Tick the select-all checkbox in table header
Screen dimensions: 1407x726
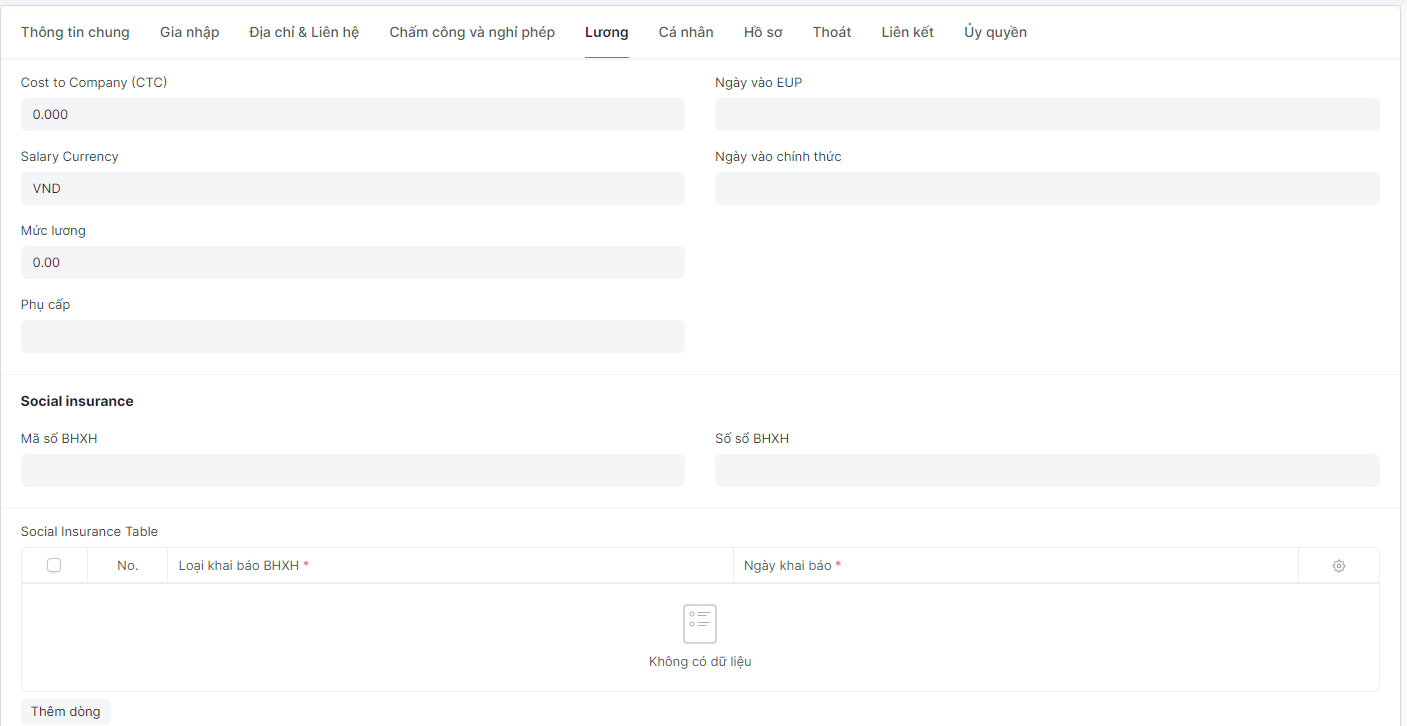(54, 565)
